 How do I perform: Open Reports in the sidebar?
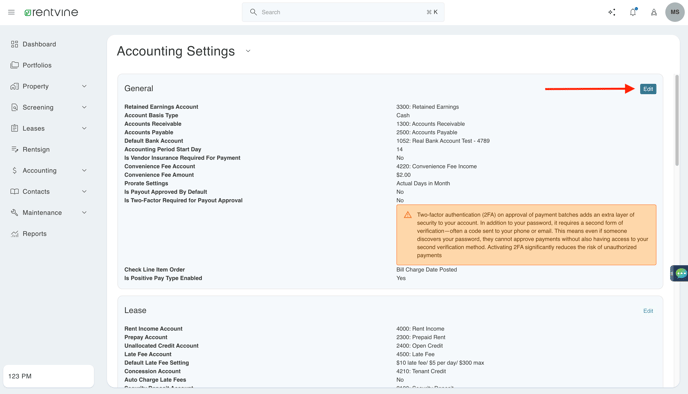34,234
